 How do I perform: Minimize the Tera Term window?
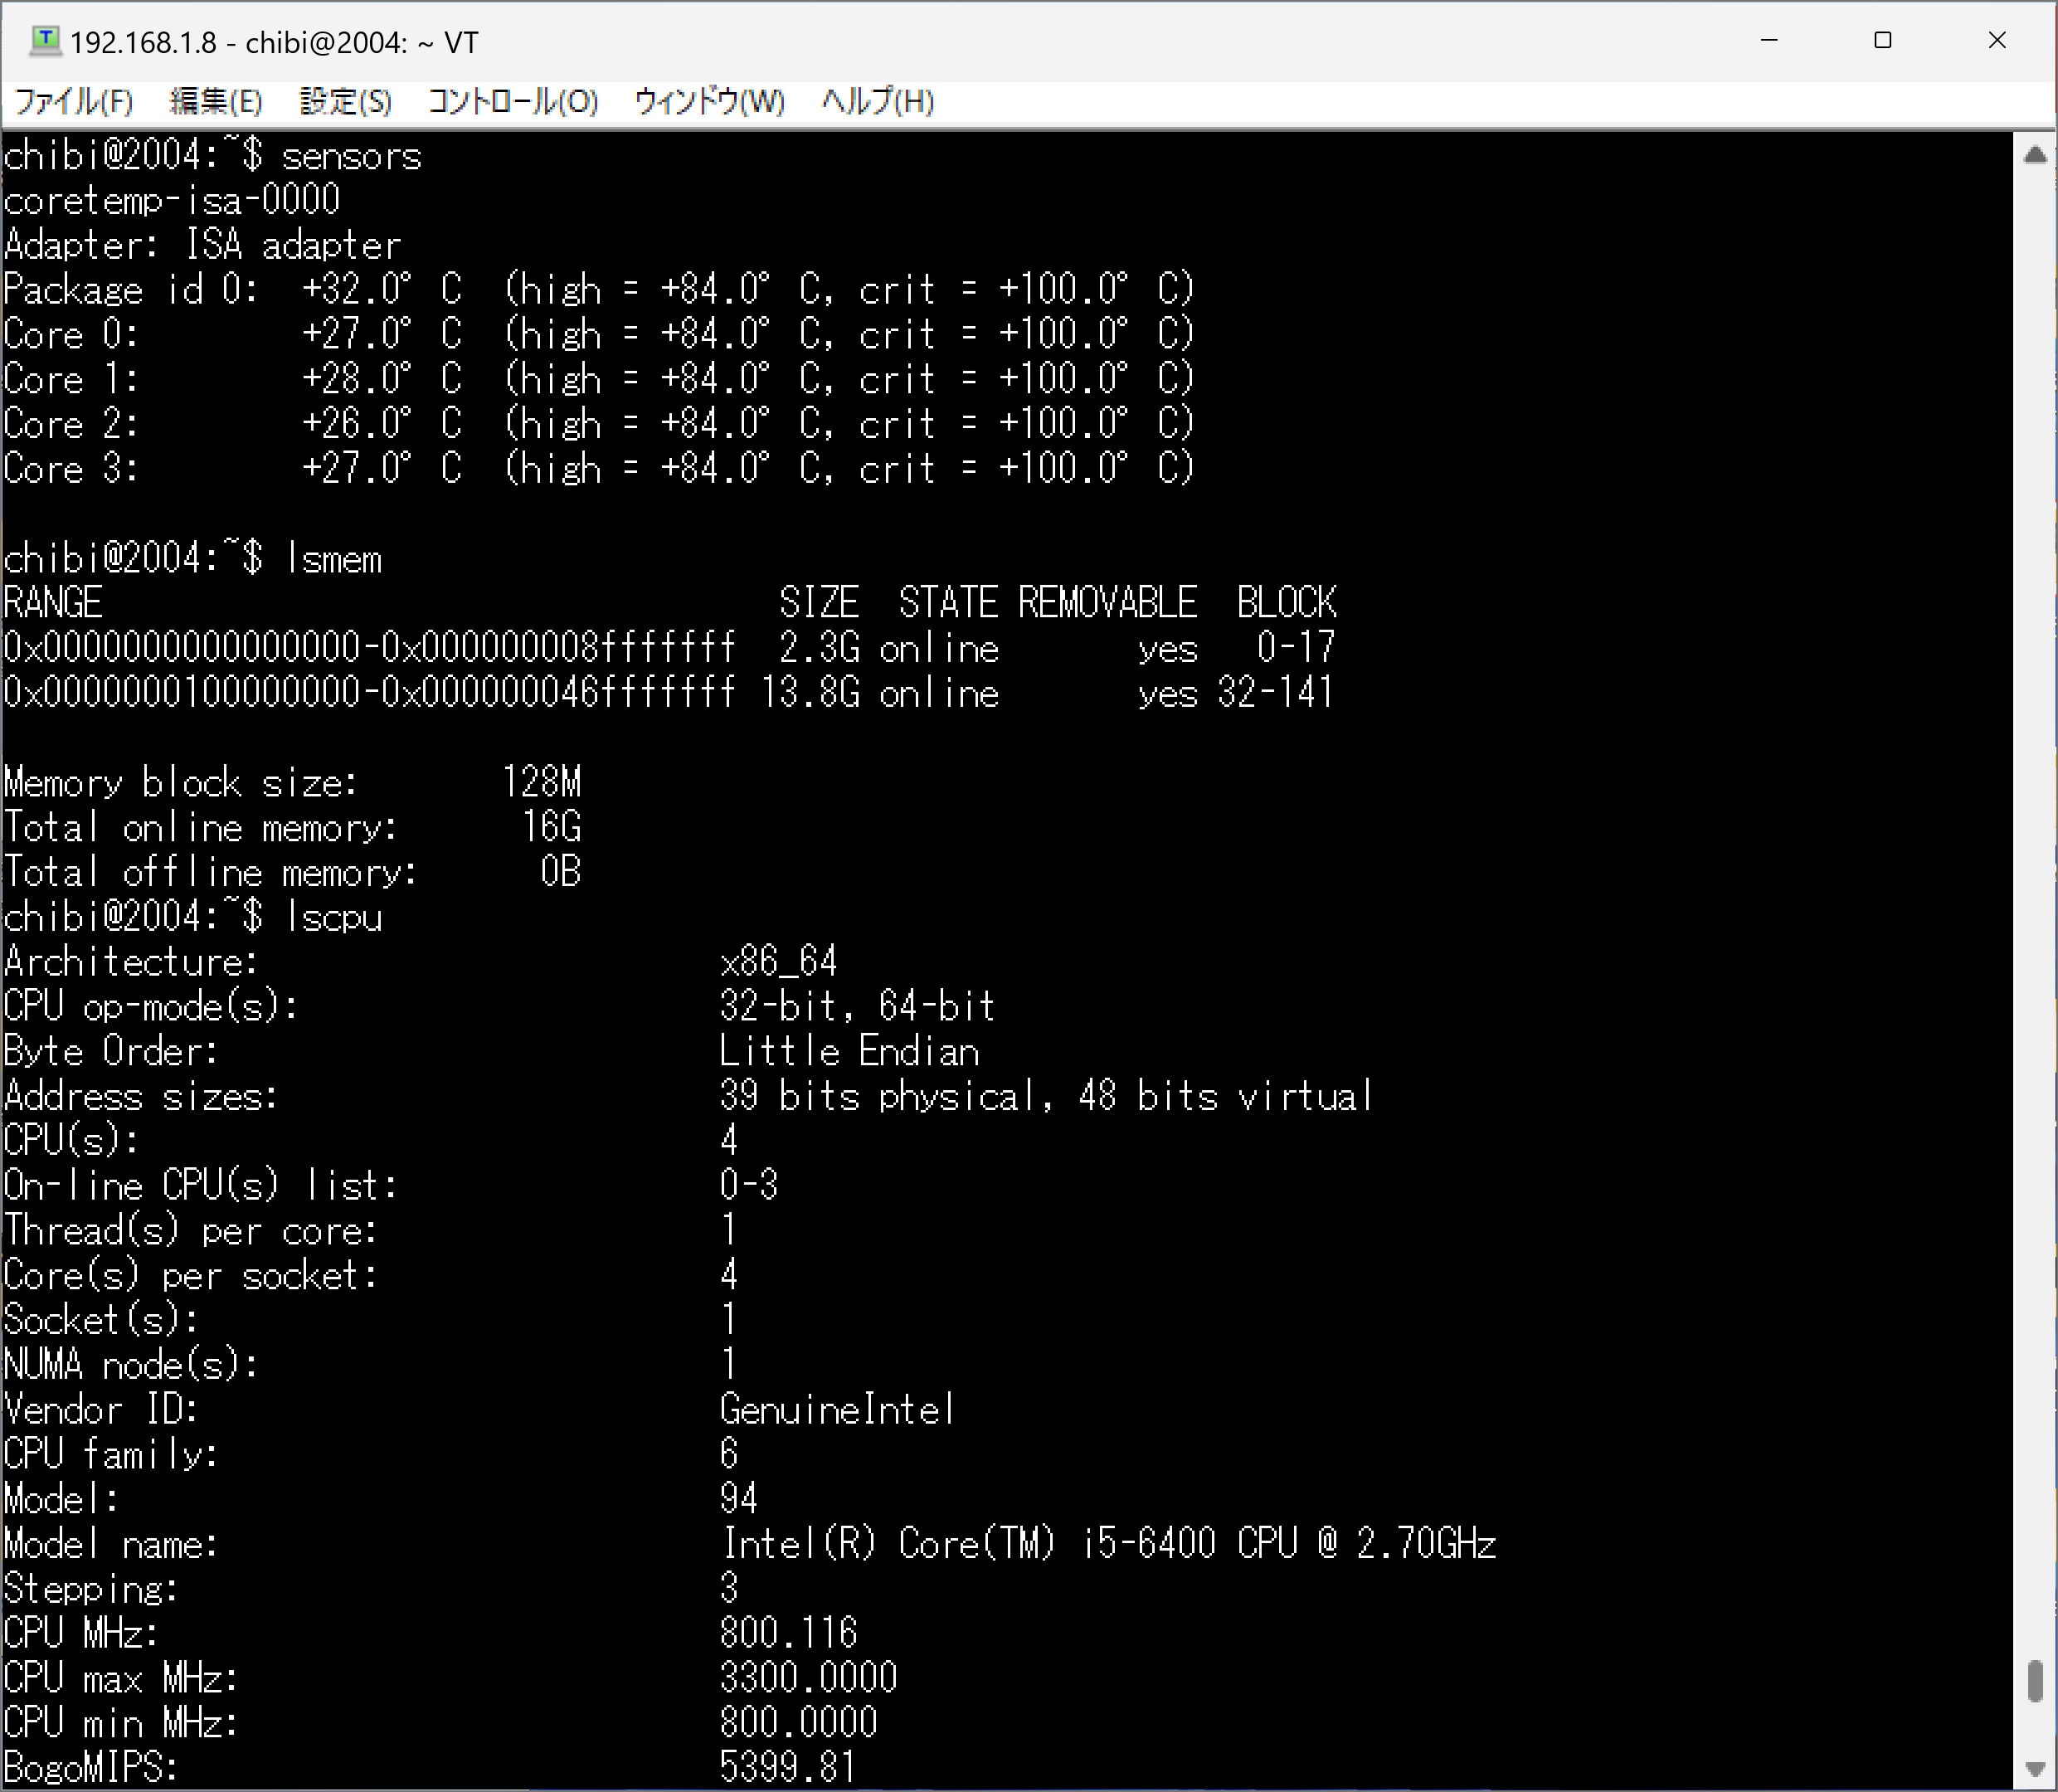click(1769, 40)
